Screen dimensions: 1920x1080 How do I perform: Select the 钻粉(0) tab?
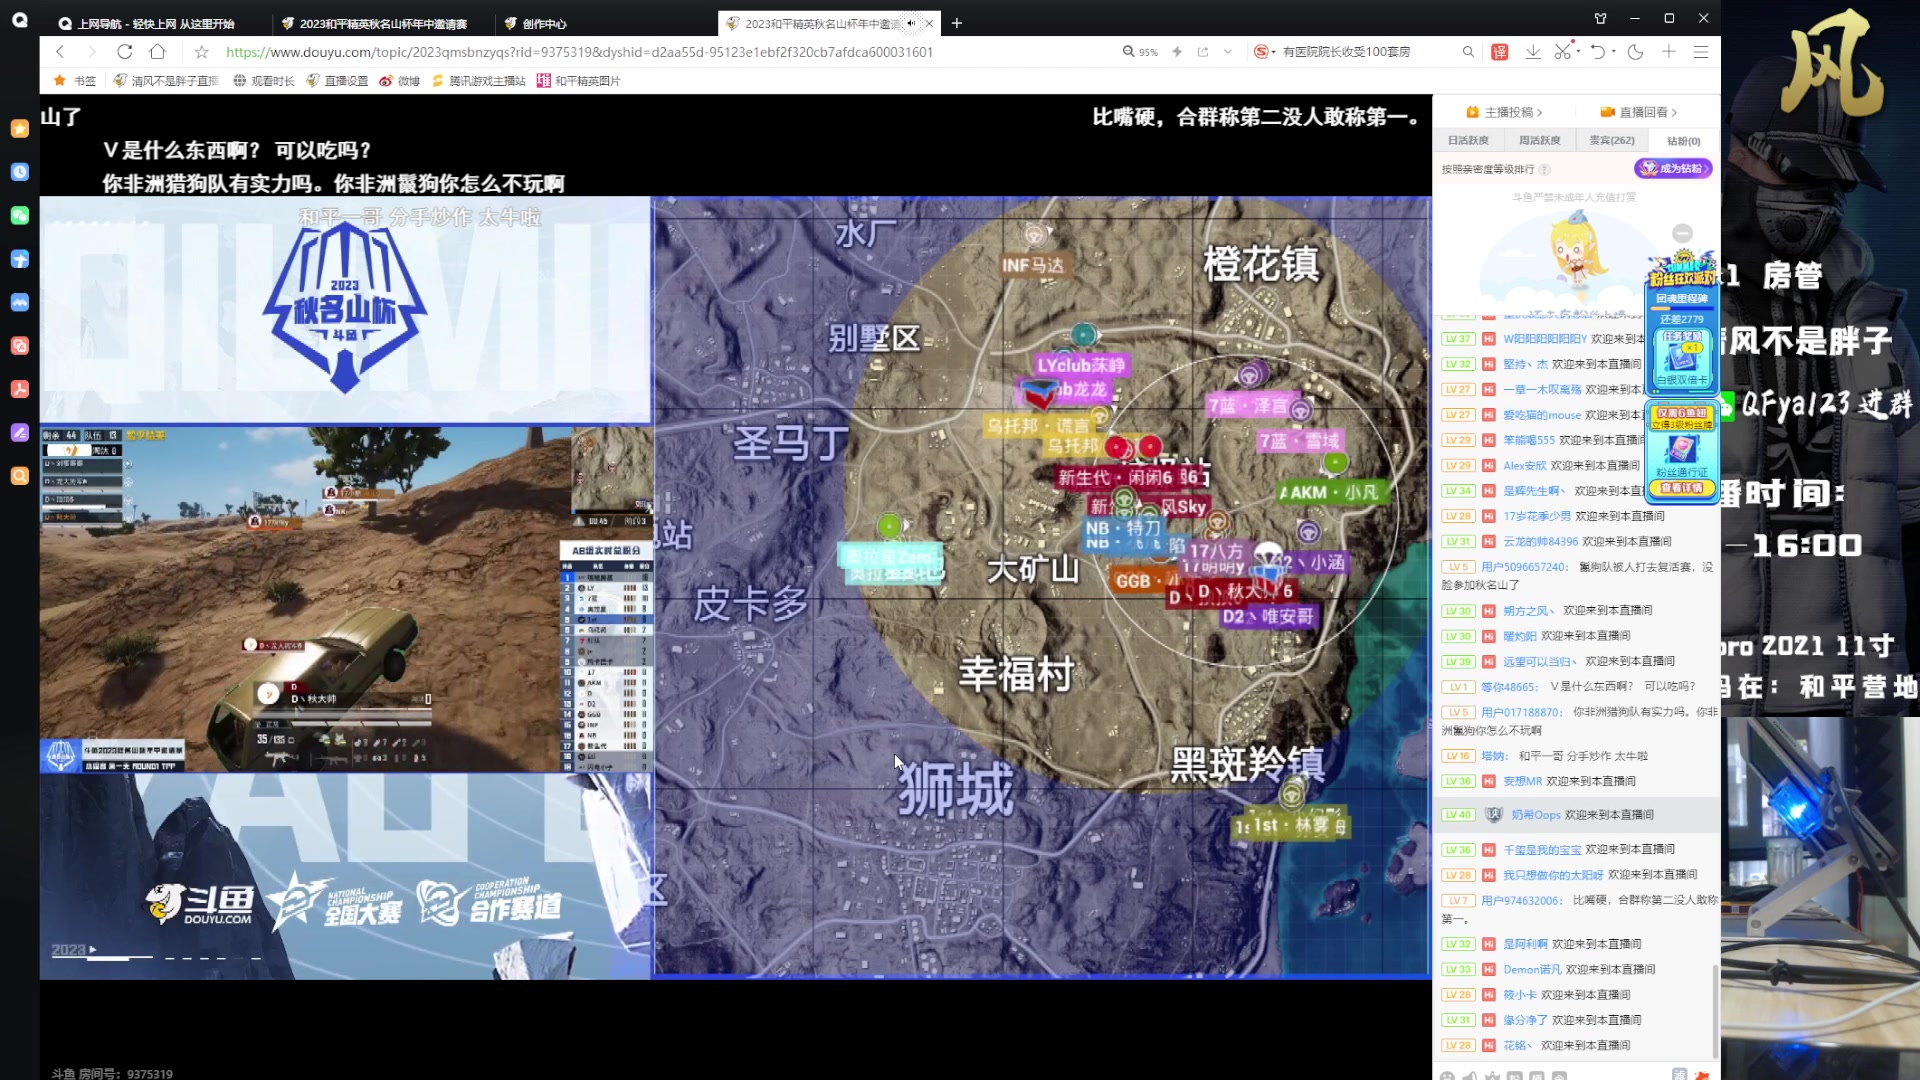[x=1684, y=141]
